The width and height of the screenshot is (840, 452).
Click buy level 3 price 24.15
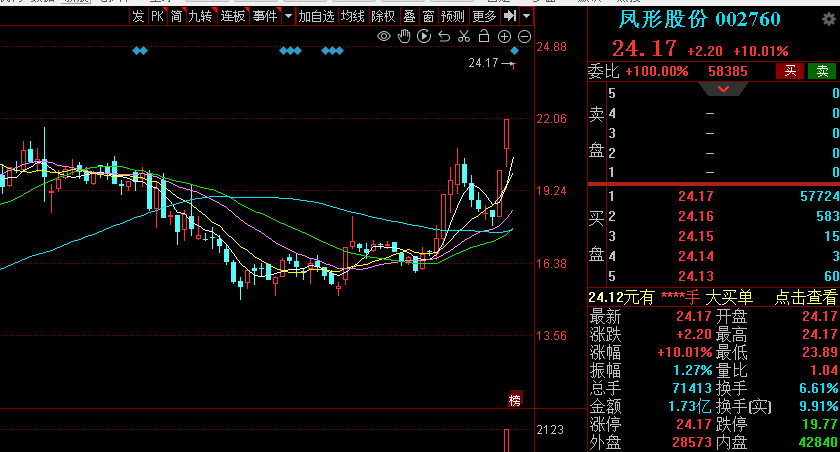click(696, 236)
